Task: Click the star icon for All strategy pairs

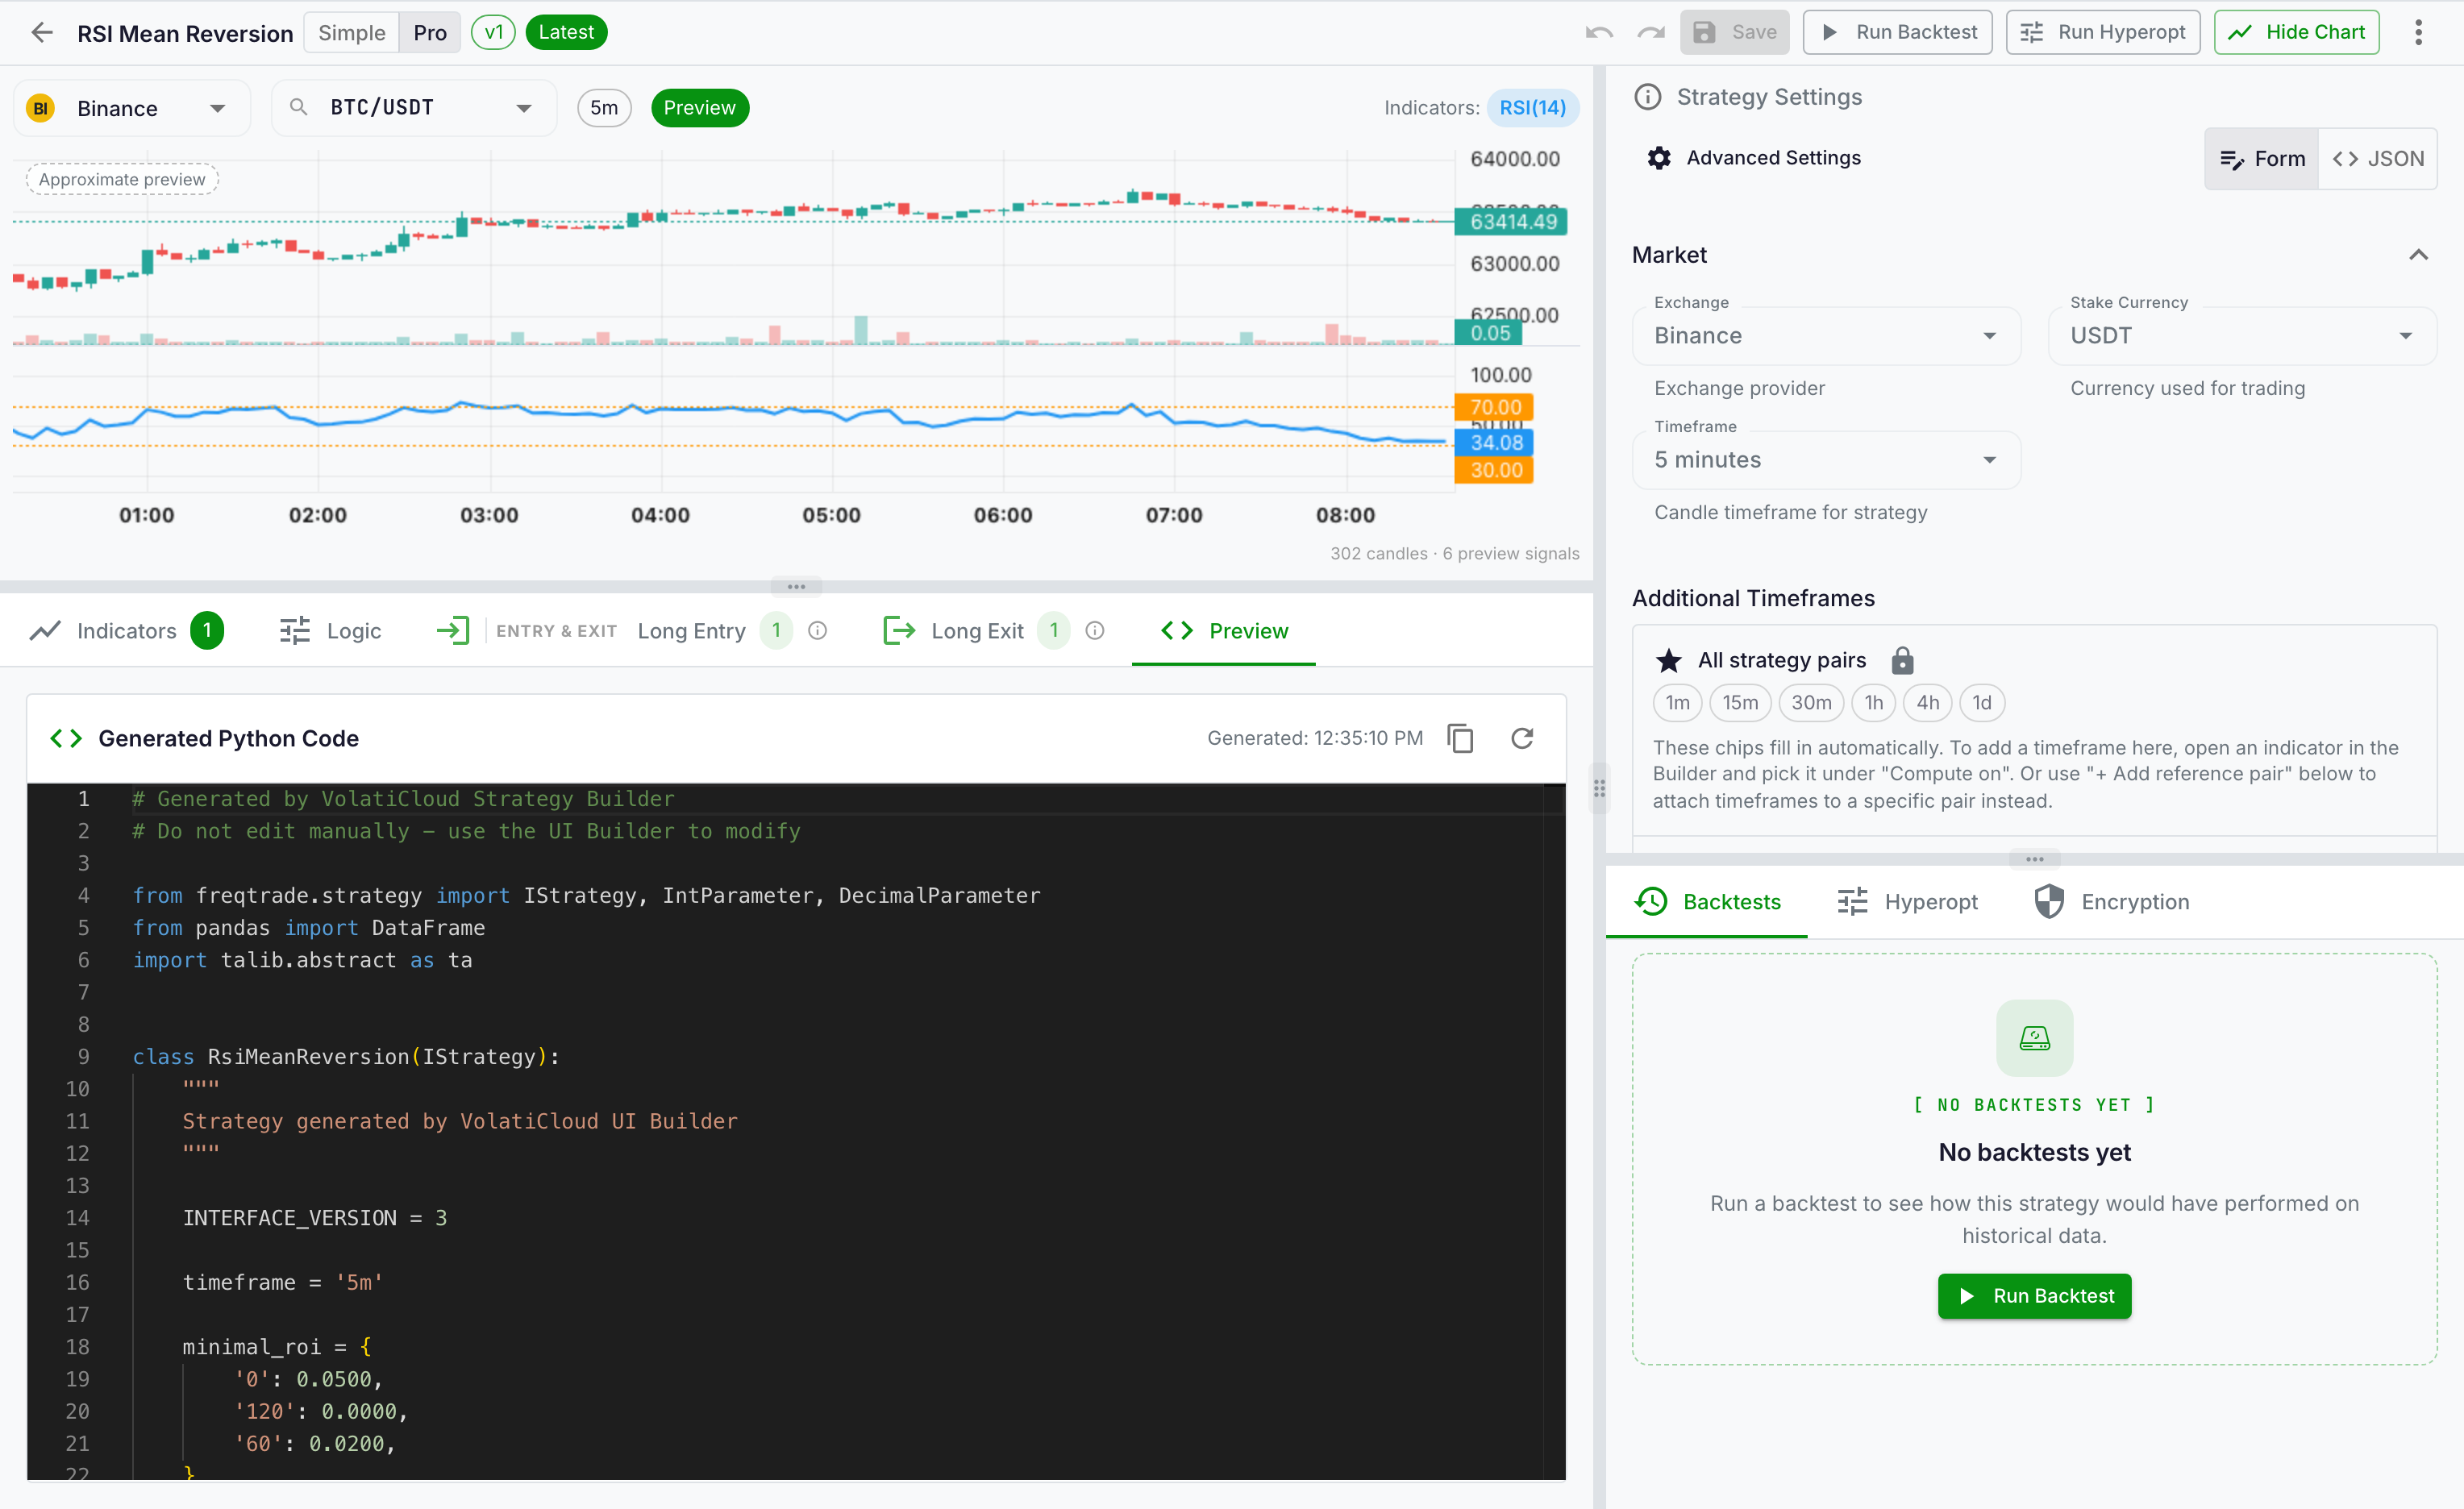Action: click(x=1668, y=660)
